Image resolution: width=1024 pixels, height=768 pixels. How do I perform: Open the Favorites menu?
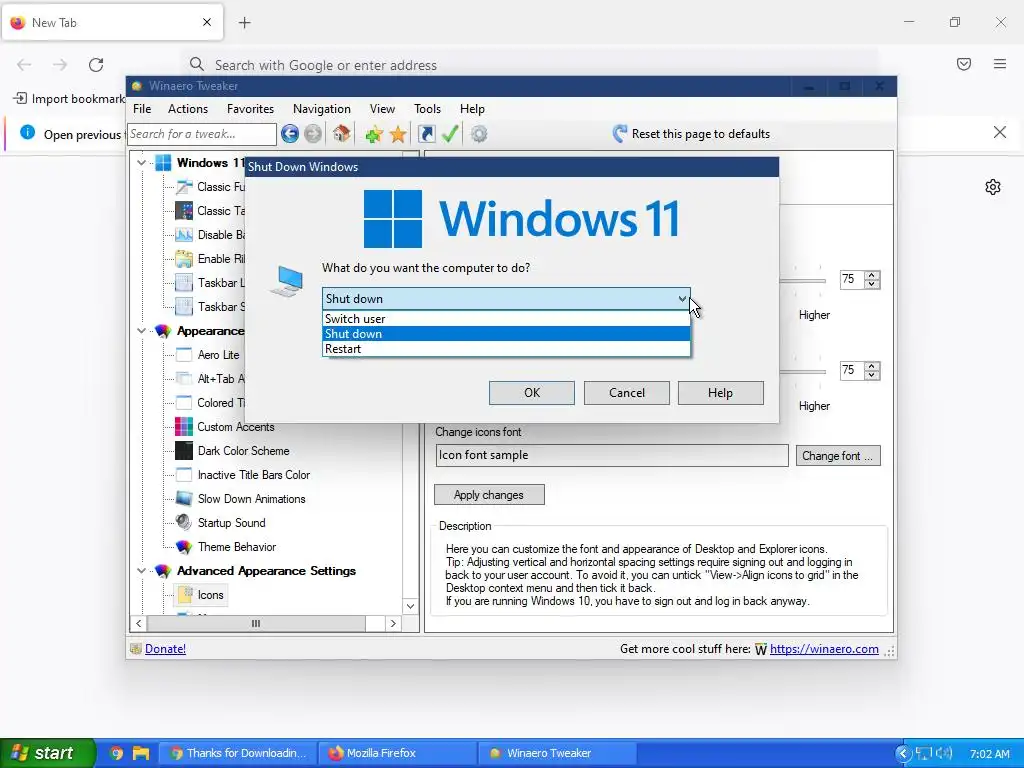coord(250,109)
